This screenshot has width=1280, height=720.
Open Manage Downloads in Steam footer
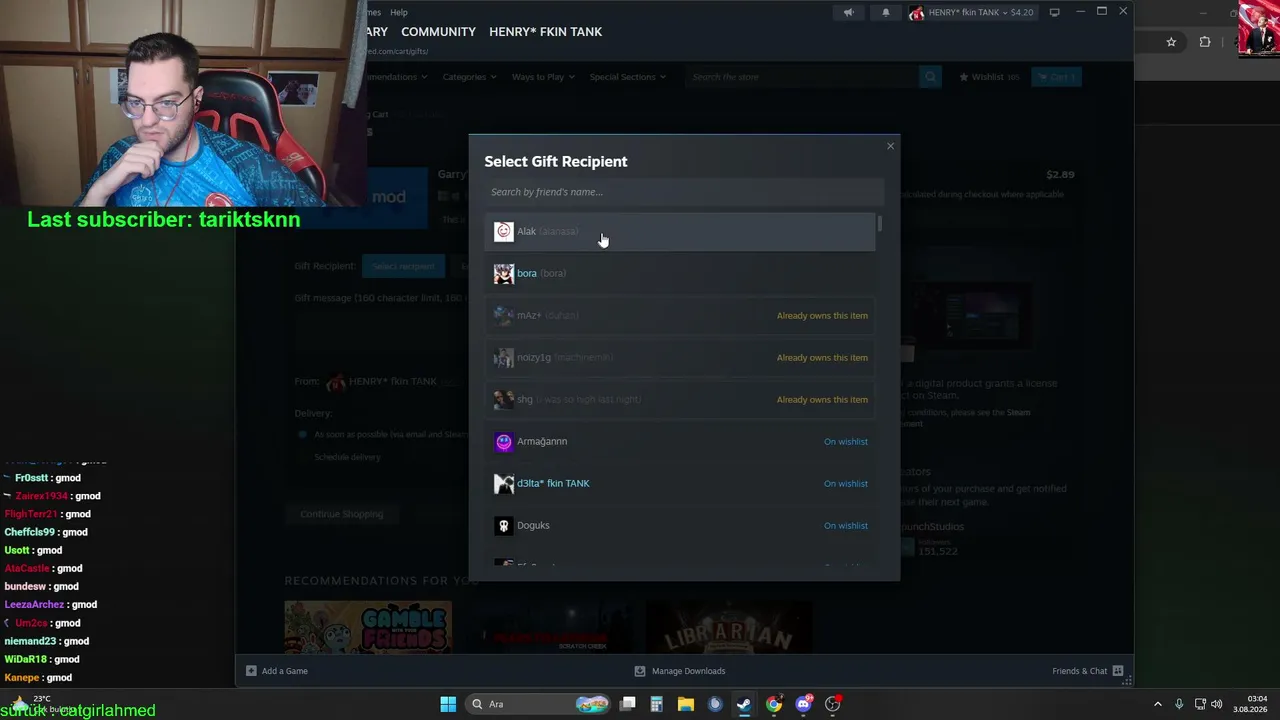680,671
